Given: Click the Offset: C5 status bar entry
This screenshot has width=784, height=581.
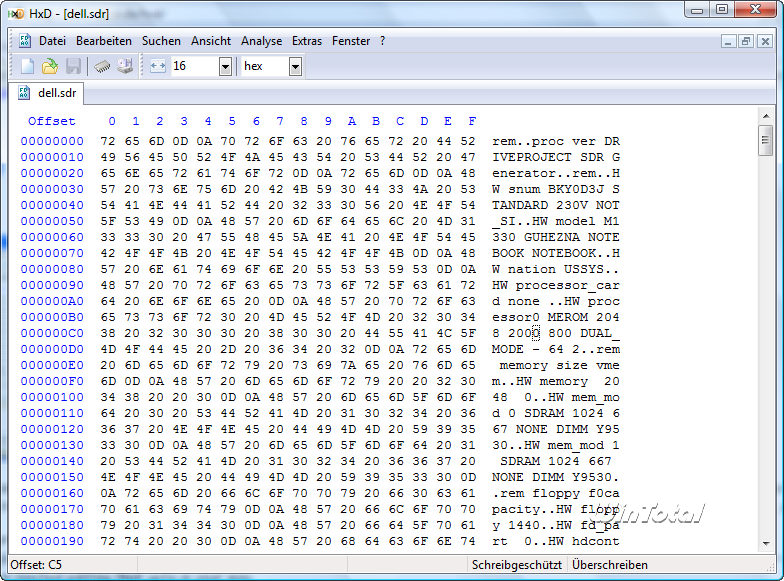Looking at the screenshot, I should click(36, 564).
